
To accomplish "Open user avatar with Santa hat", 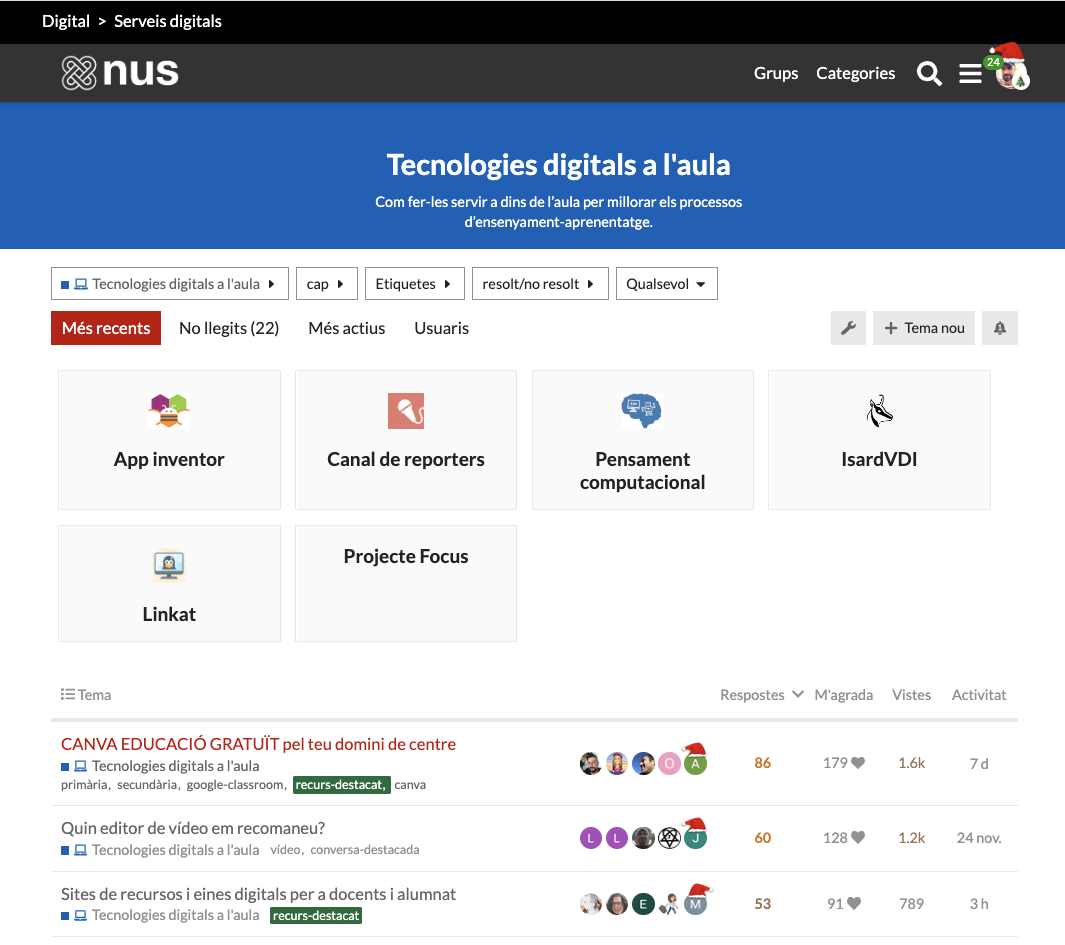I will (1012, 72).
